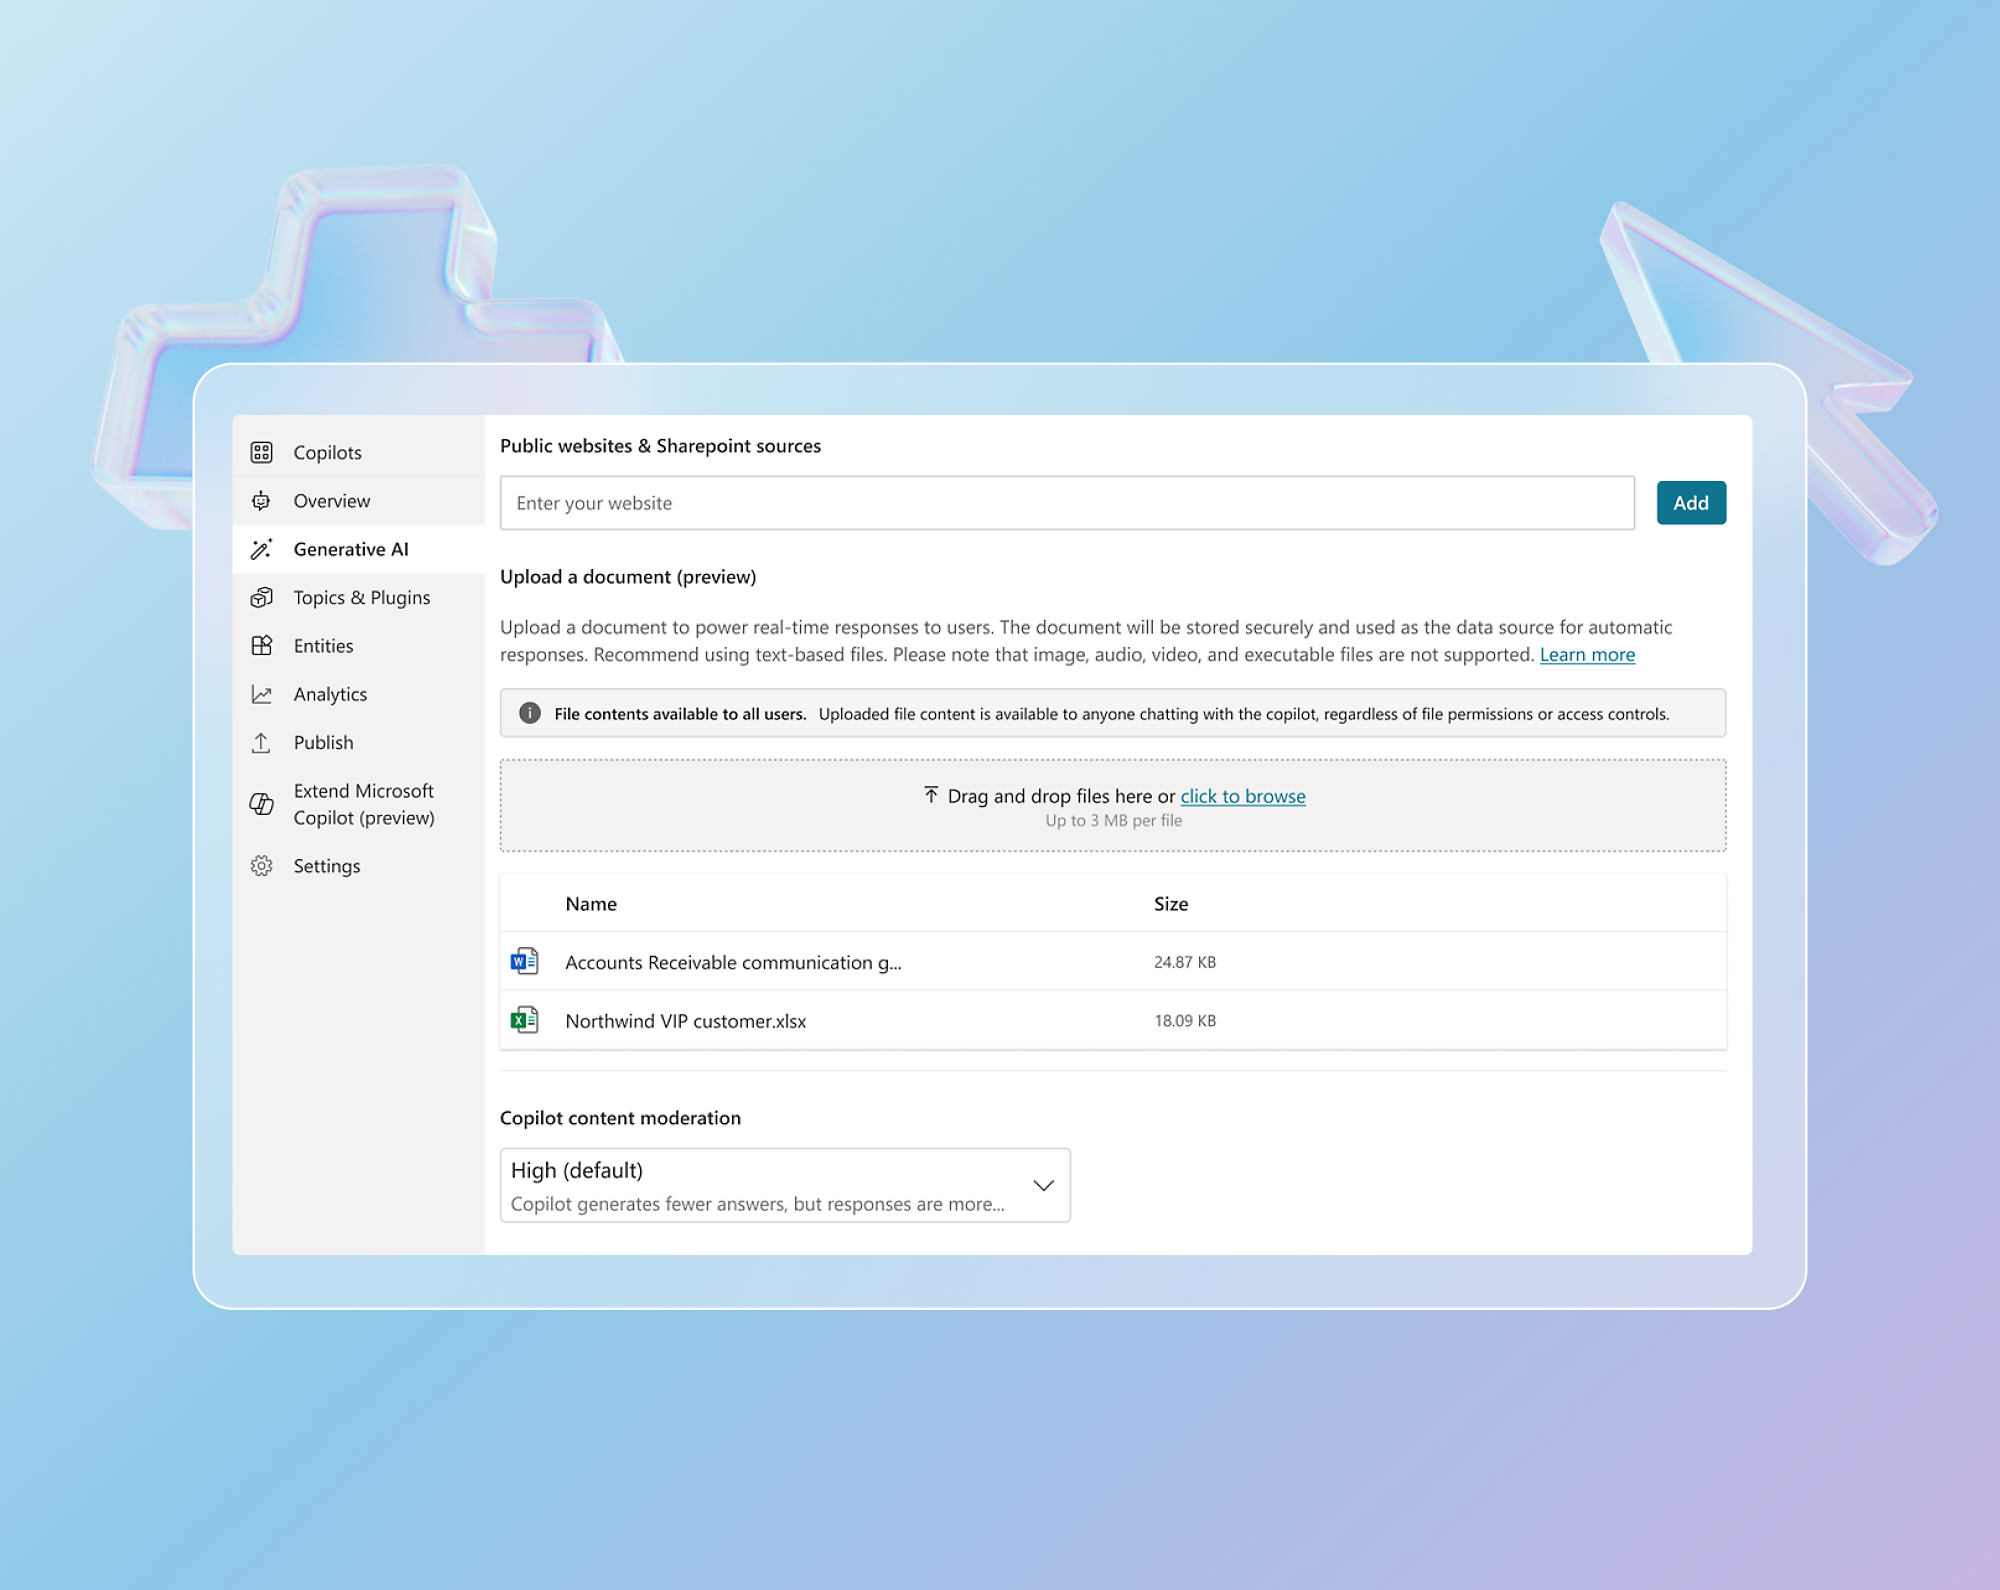Select the Topics & Plugins menu item
The height and width of the screenshot is (1590, 2000).
tap(360, 596)
